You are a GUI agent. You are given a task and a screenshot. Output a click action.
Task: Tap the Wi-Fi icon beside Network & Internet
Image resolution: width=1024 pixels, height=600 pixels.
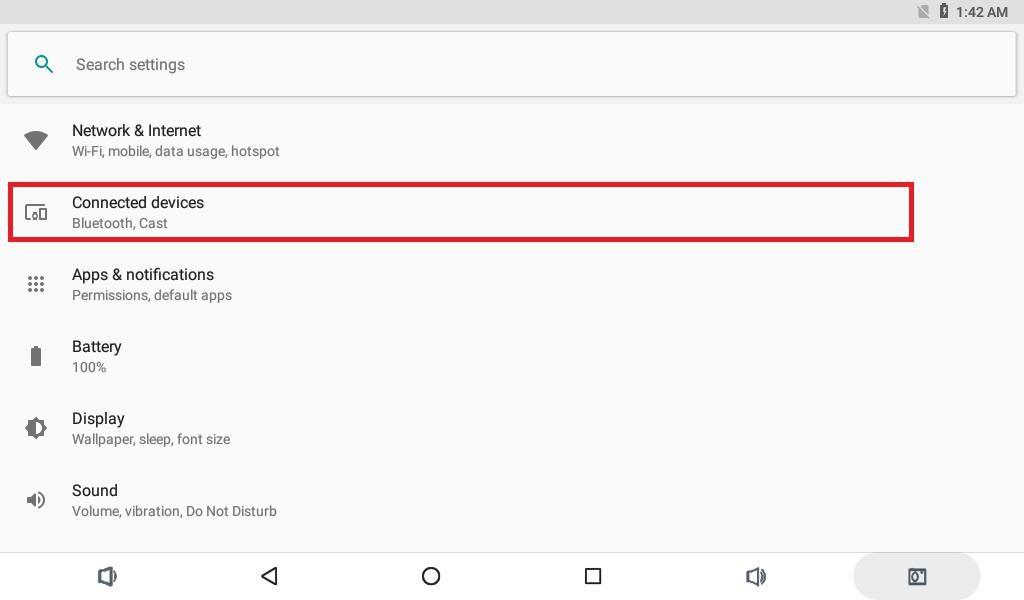click(x=36, y=140)
